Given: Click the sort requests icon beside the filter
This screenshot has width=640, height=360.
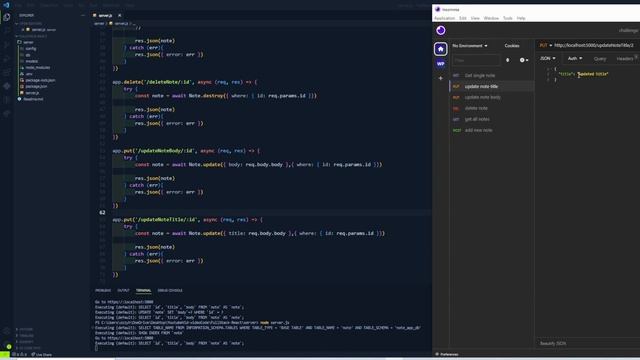Looking at the screenshot, I should 508,60.
